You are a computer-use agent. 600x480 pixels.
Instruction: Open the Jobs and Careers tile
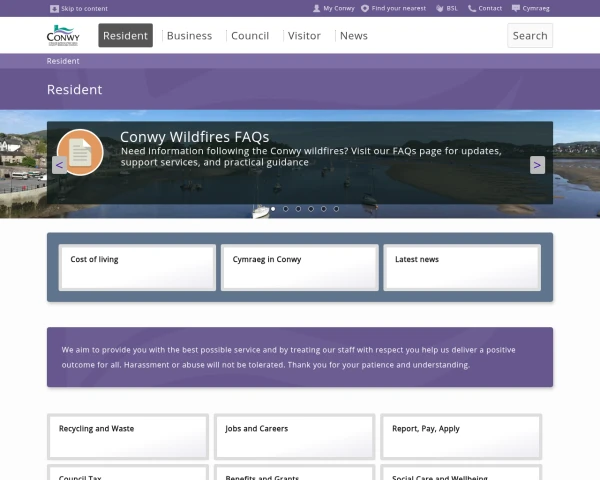(295, 436)
